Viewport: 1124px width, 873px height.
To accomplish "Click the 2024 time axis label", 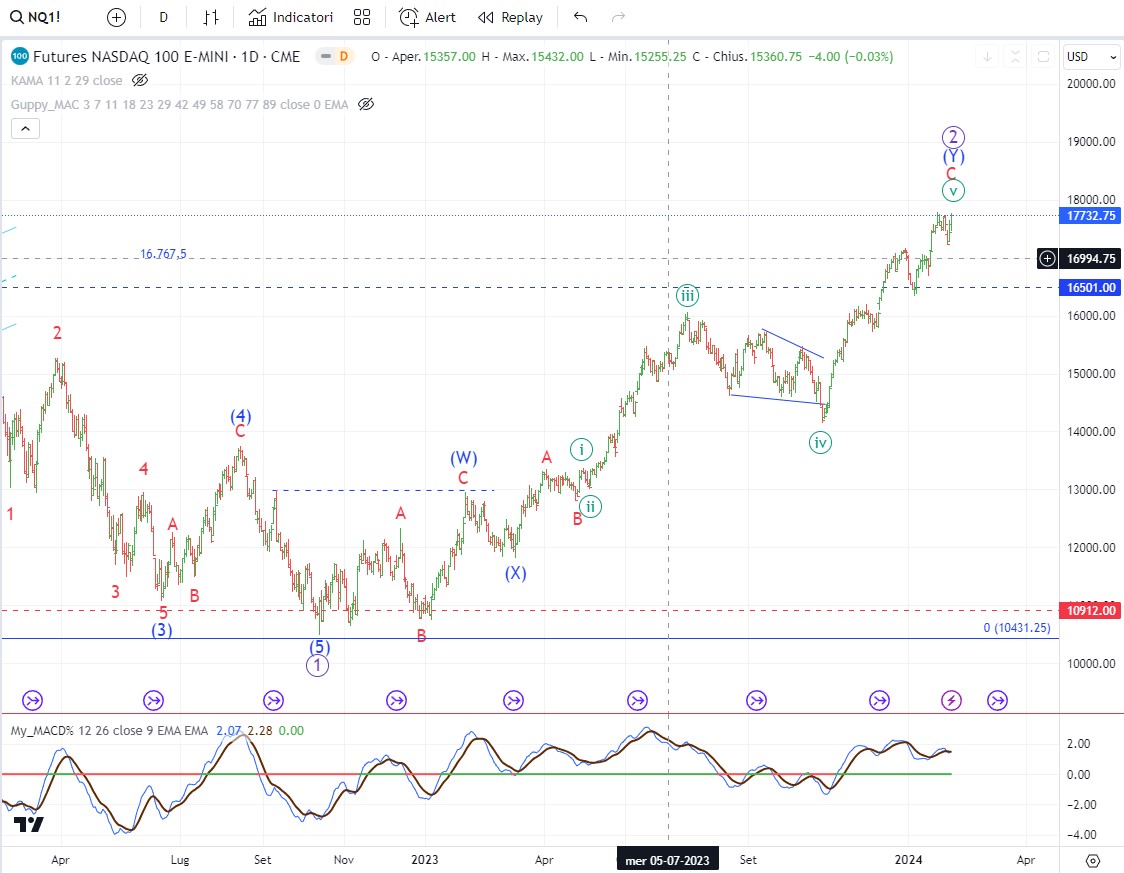I will [908, 860].
